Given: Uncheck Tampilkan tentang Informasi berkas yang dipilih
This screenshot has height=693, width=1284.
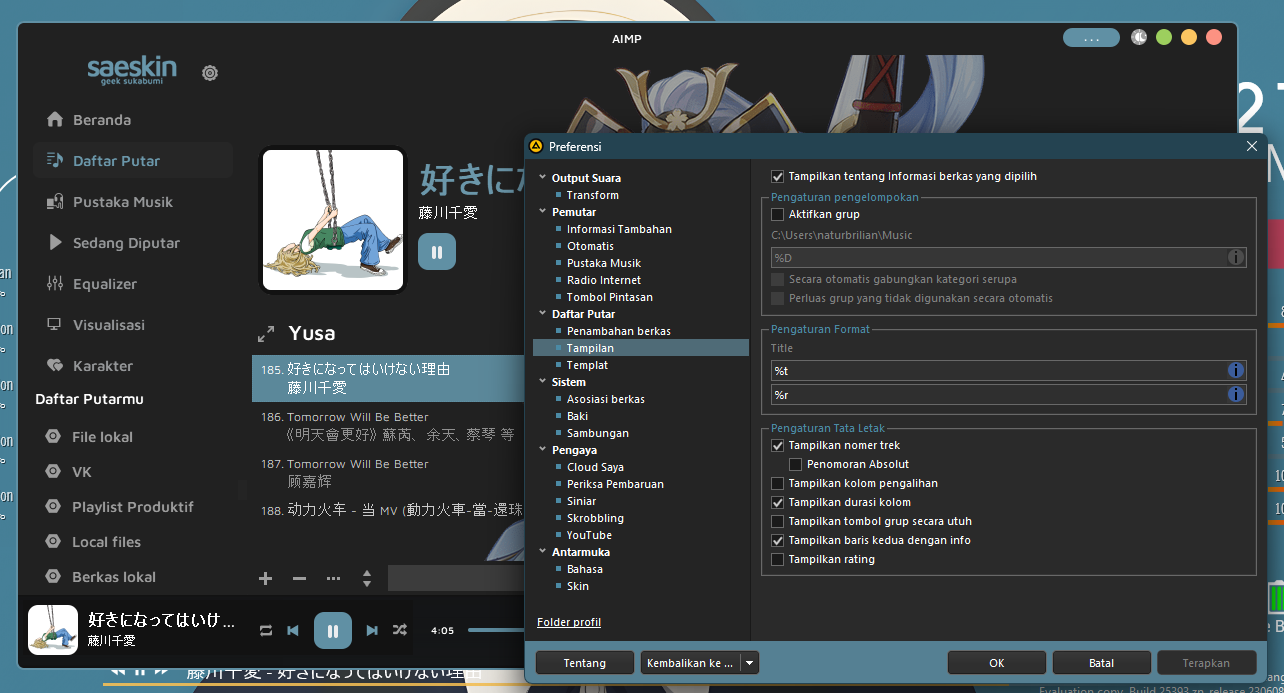Looking at the screenshot, I should click(x=778, y=176).
